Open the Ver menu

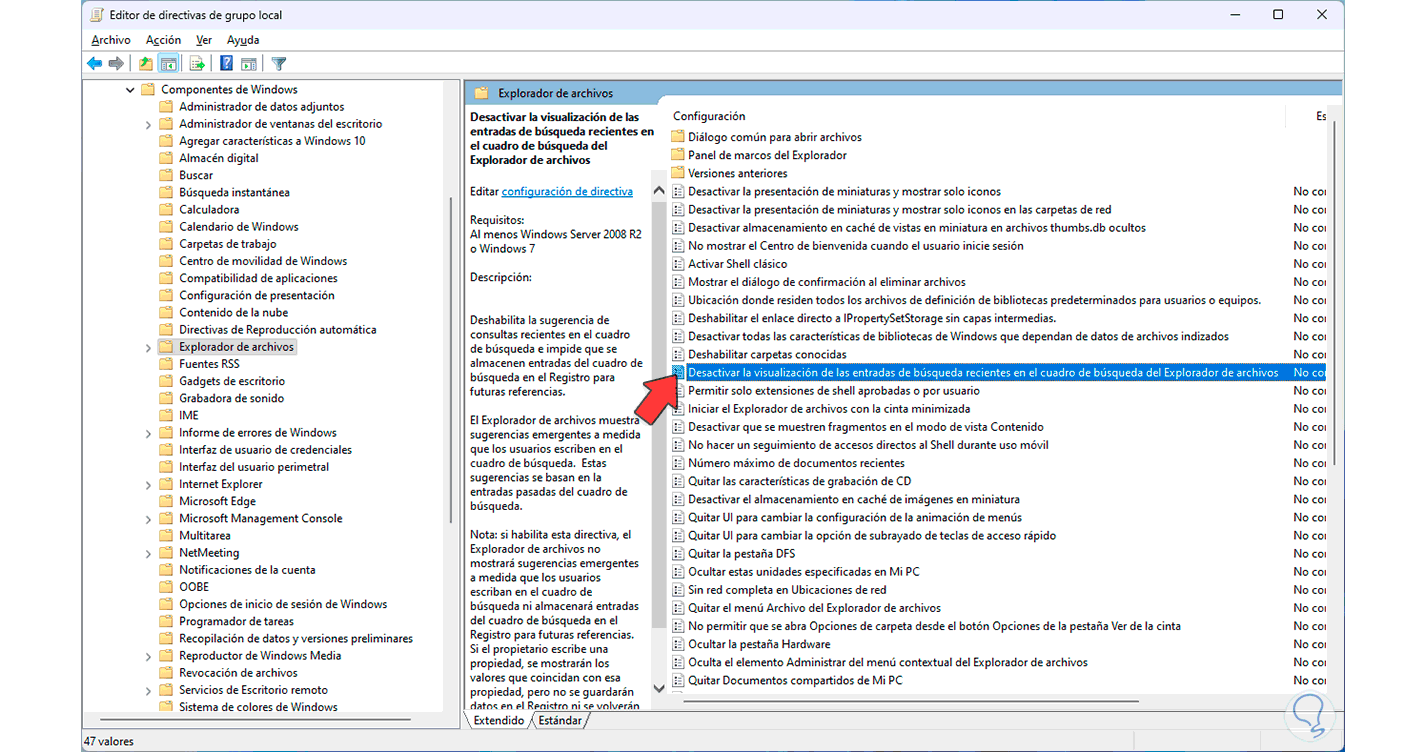pyautogui.click(x=204, y=40)
